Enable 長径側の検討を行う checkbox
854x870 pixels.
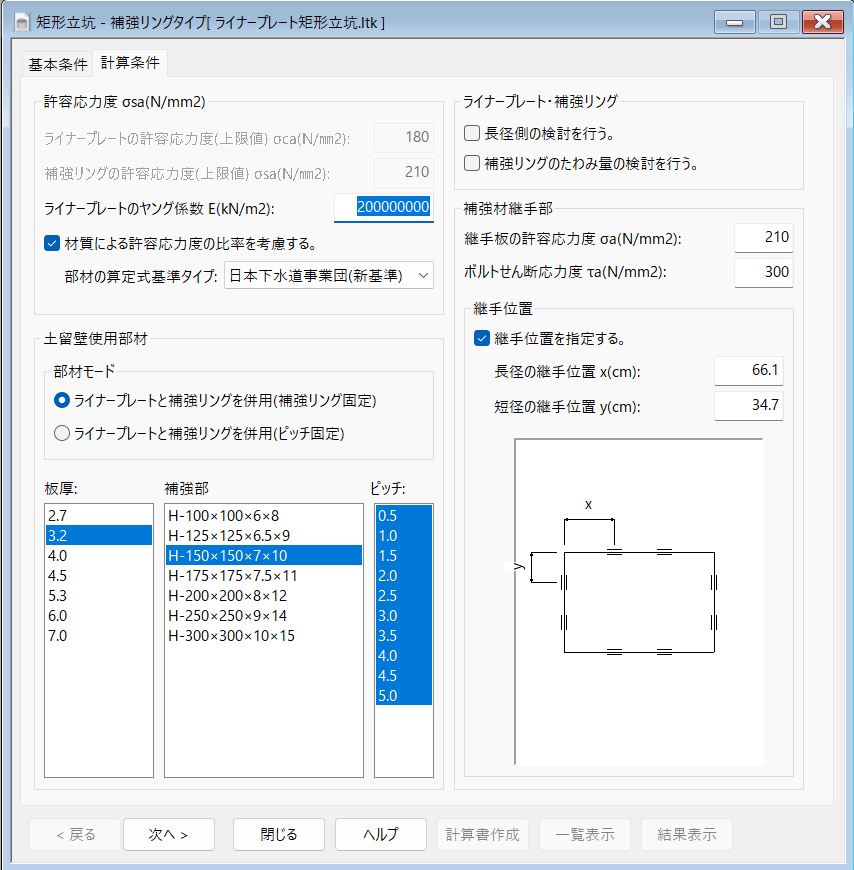tap(473, 133)
